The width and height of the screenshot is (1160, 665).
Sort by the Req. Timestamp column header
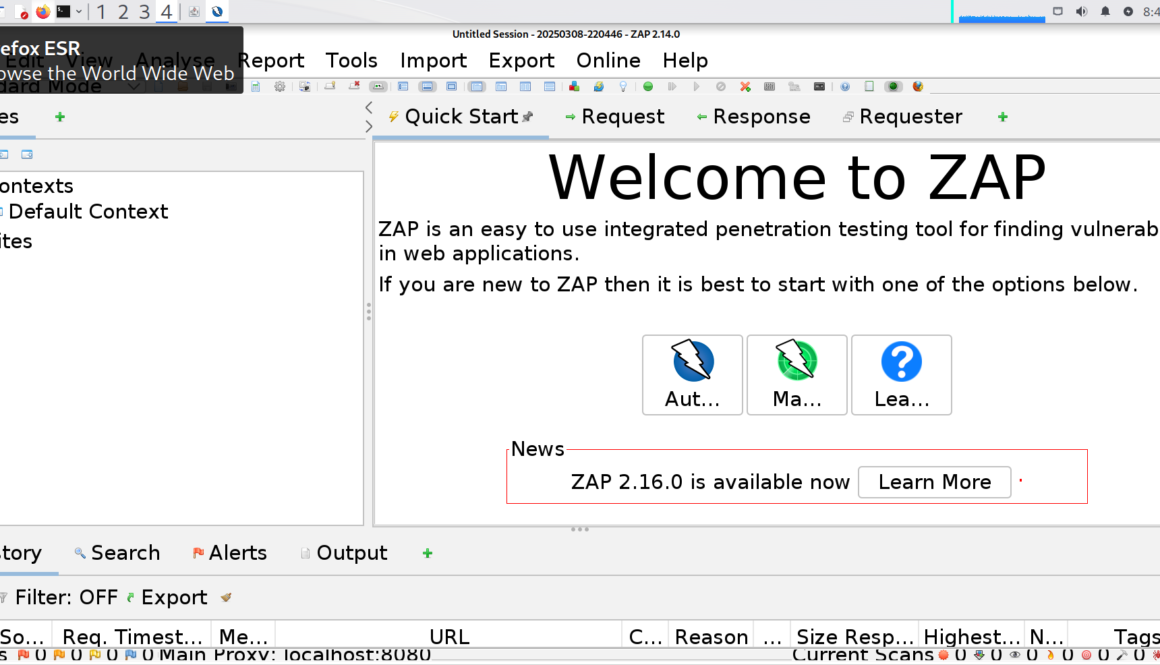(x=132, y=637)
